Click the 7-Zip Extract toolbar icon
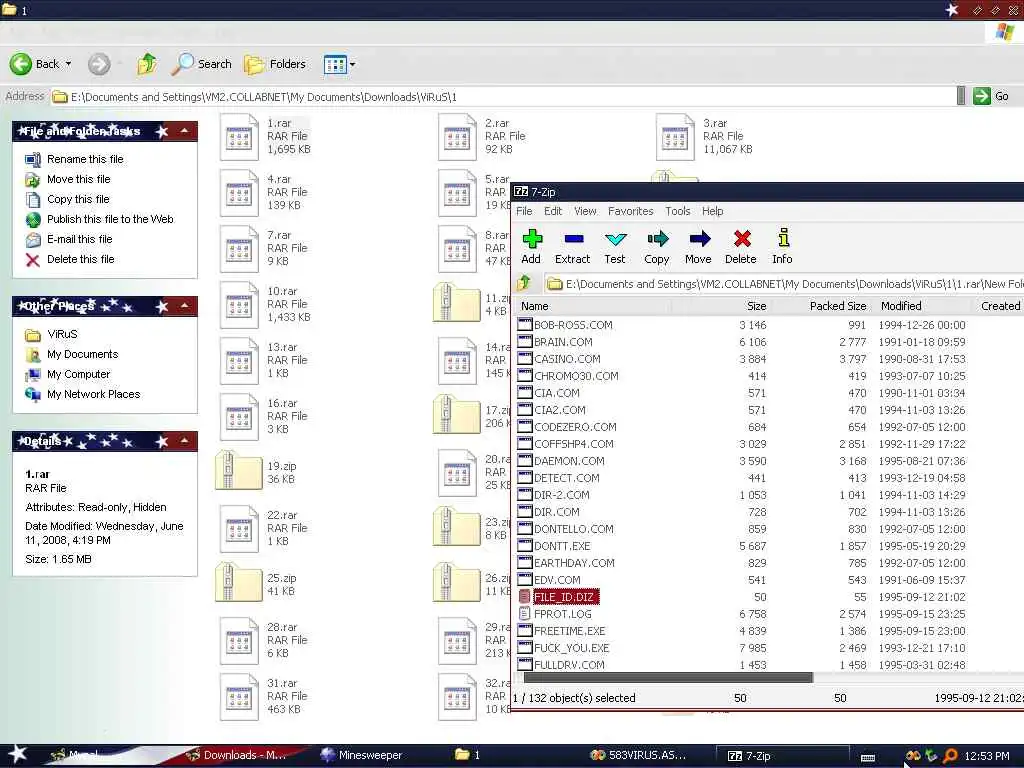Viewport: 1024px width, 768px height. [x=573, y=239]
